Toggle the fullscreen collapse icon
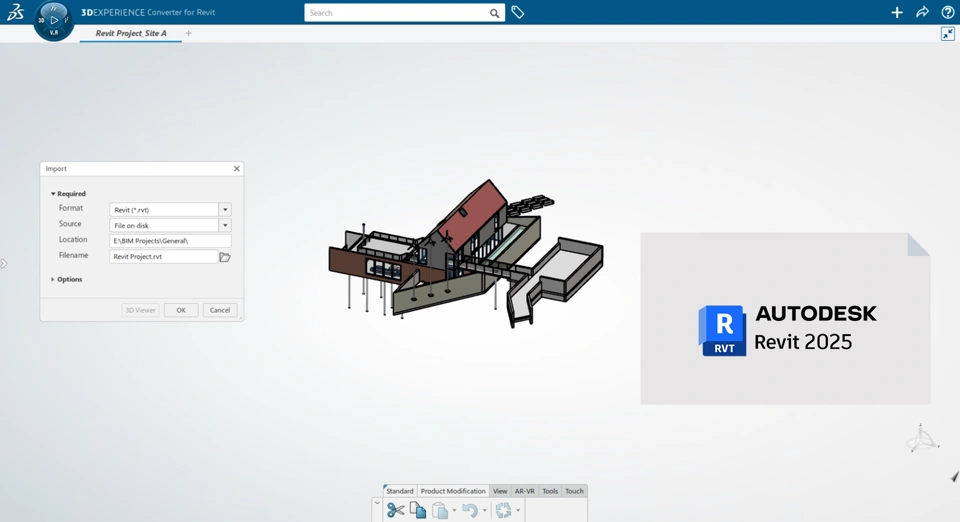Screen dimensions: 960x522 pos(948,34)
